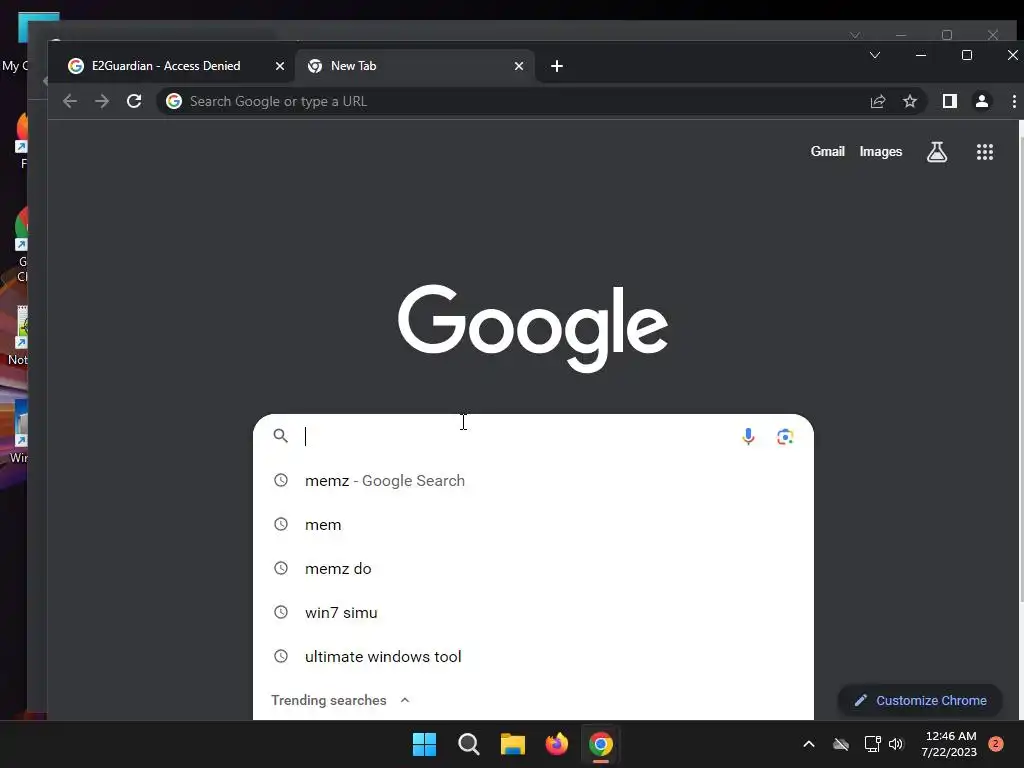Select 'ultimate windows tool' suggestion
This screenshot has width=1024, height=768.
point(533,656)
